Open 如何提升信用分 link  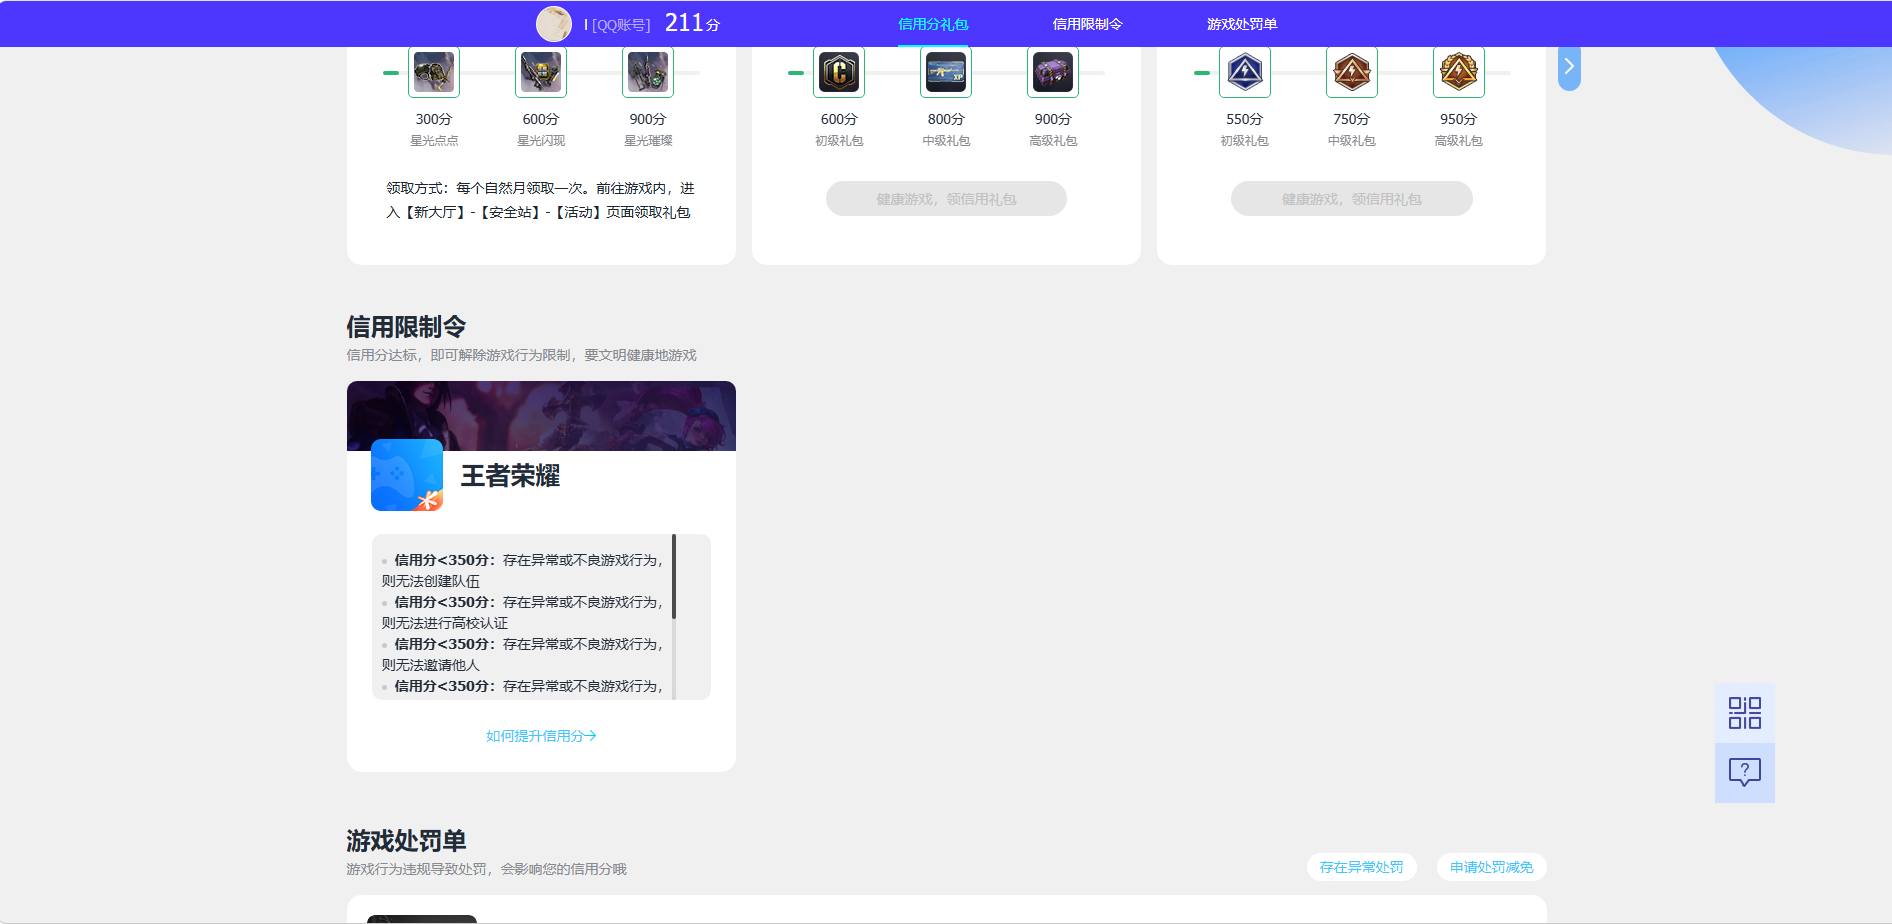pyautogui.click(x=541, y=736)
